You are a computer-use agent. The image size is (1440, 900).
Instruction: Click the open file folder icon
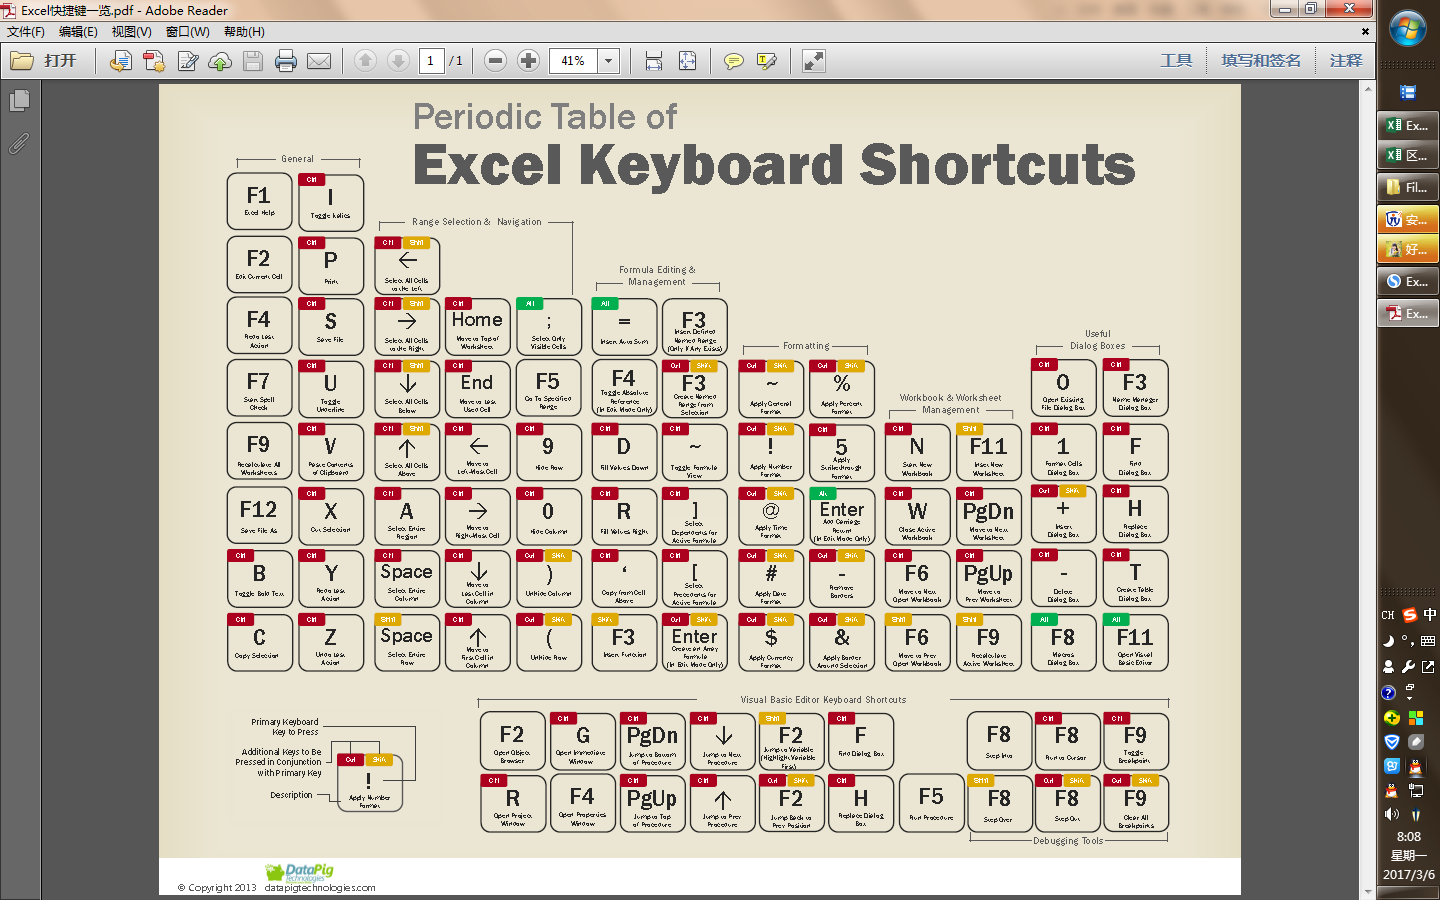[x=22, y=61]
